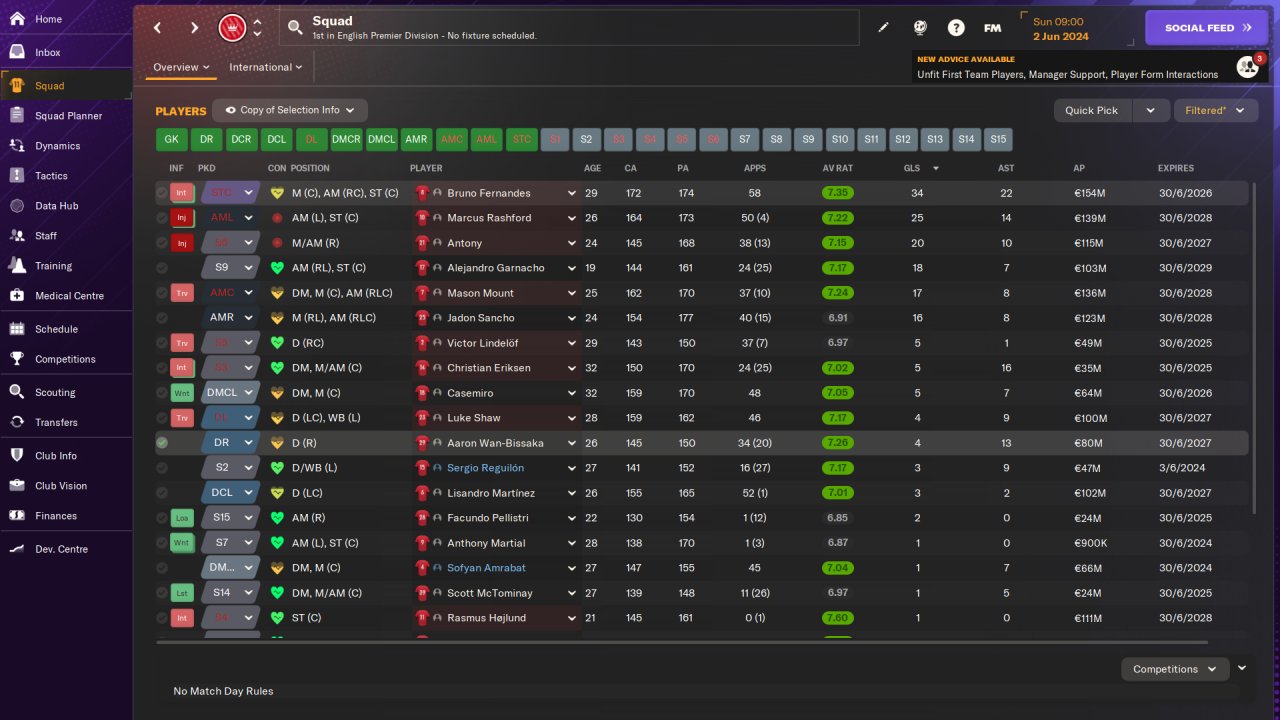Image resolution: width=1280 pixels, height=720 pixels.
Task: Click the Squad Planner sidebar icon
Action: point(17,116)
